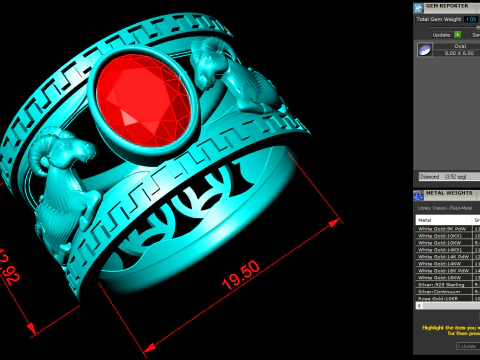Select the White Gold:9K PdW row
Image resolution: width=480 pixels, height=360 pixels.
coord(444,229)
